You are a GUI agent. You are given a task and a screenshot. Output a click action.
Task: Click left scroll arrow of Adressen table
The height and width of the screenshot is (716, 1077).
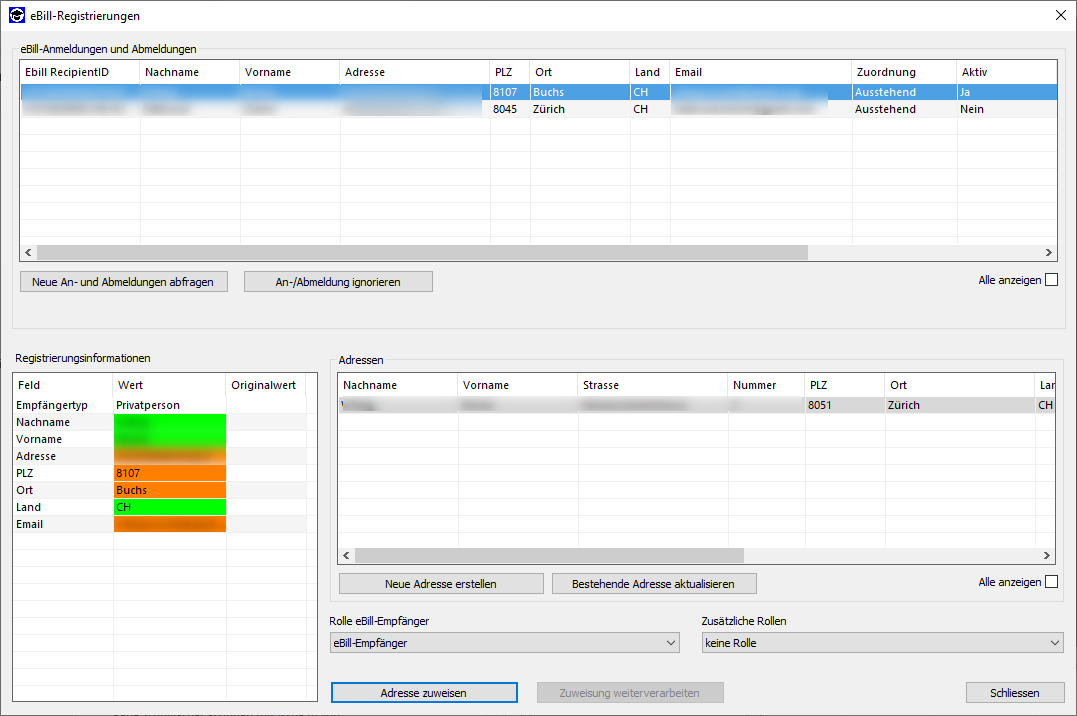[x=346, y=555]
